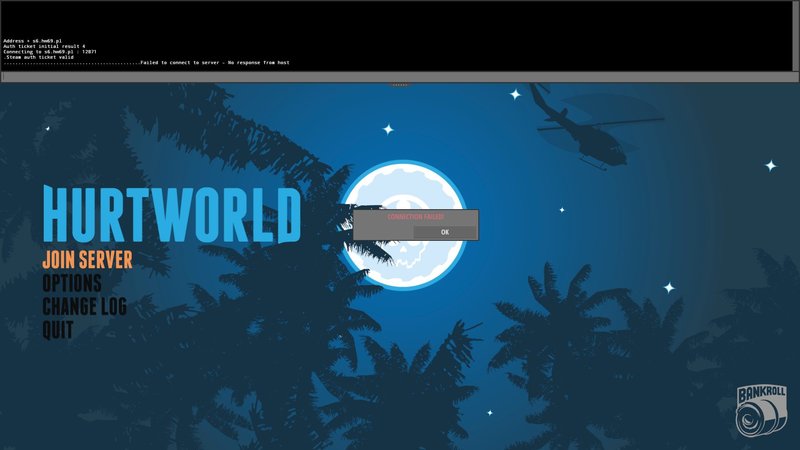Click the console resize handle below input
Image resolution: width=800 pixels, height=450 pixels.
click(x=399, y=85)
